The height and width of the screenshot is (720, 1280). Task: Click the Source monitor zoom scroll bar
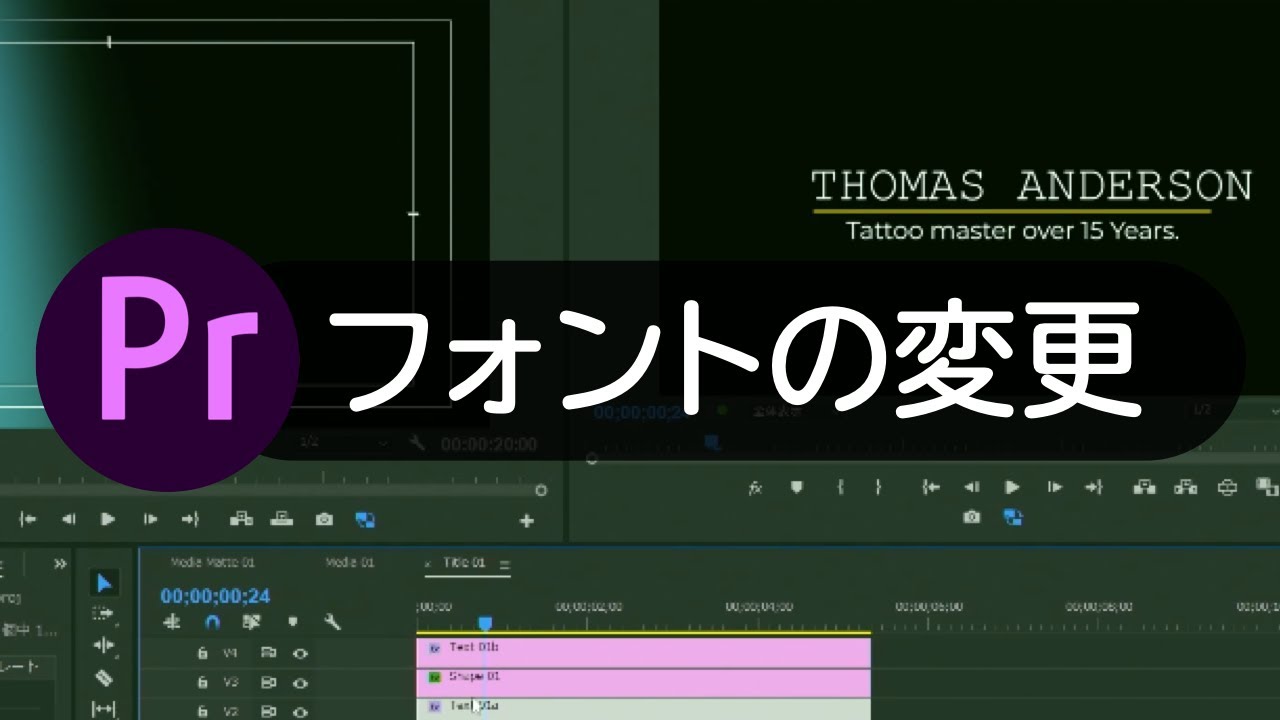click(270, 491)
